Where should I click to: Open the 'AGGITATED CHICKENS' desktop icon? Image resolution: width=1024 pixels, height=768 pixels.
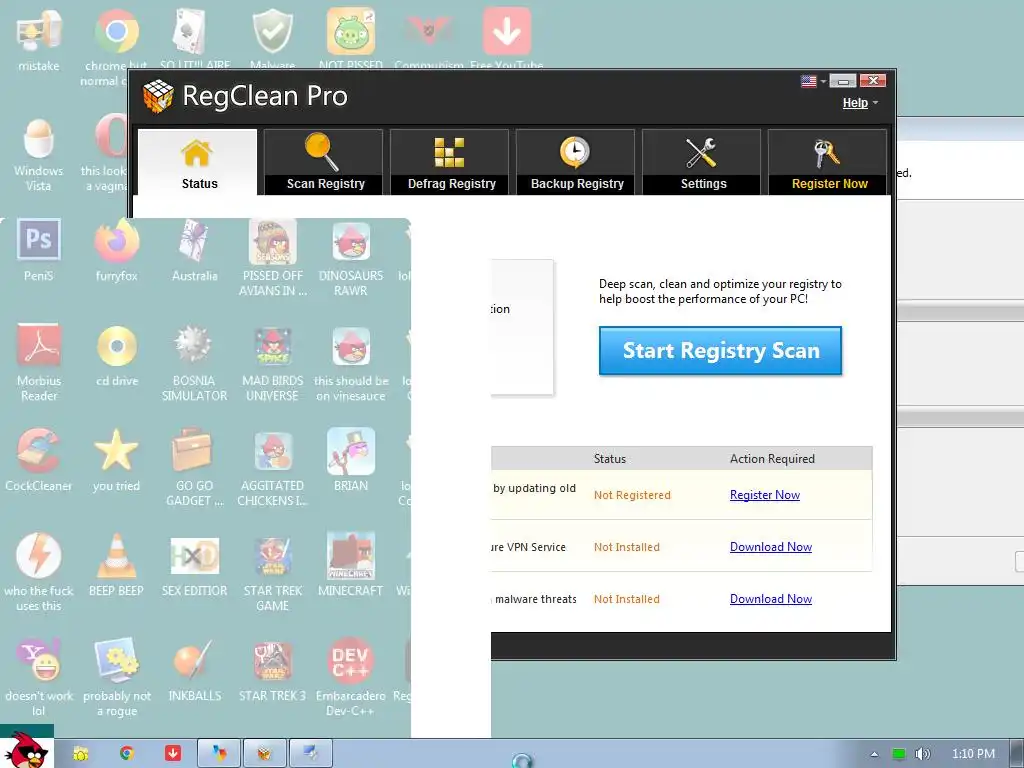tap(272, 467)
